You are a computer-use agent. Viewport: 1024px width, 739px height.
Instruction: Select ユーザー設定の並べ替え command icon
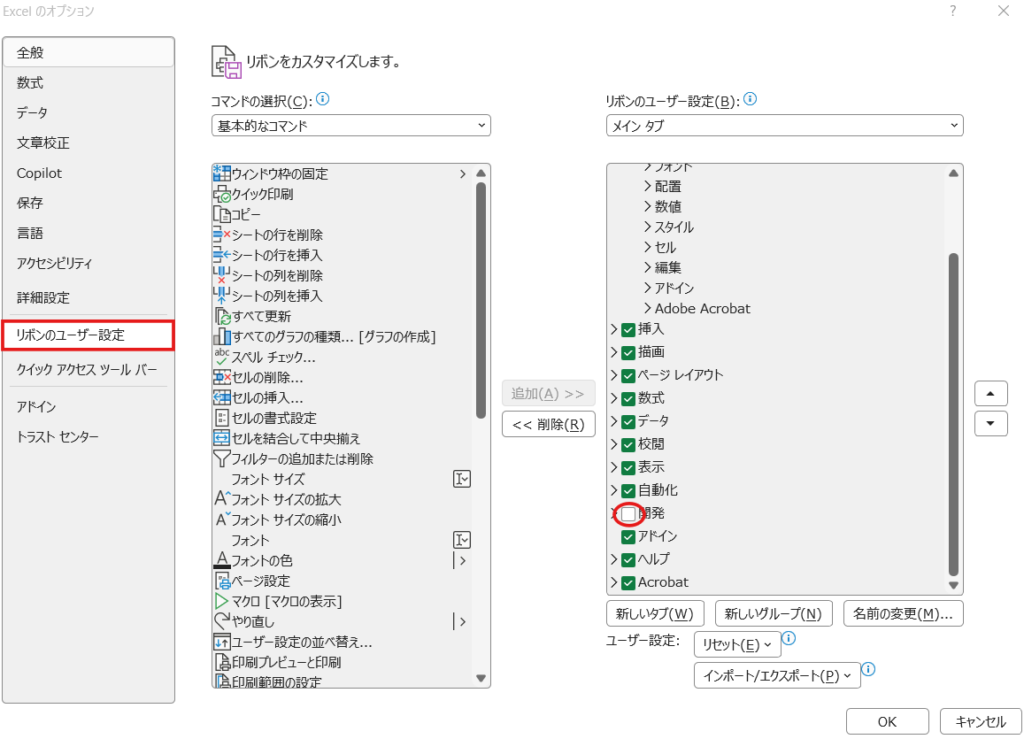click(x=222, y=642)
